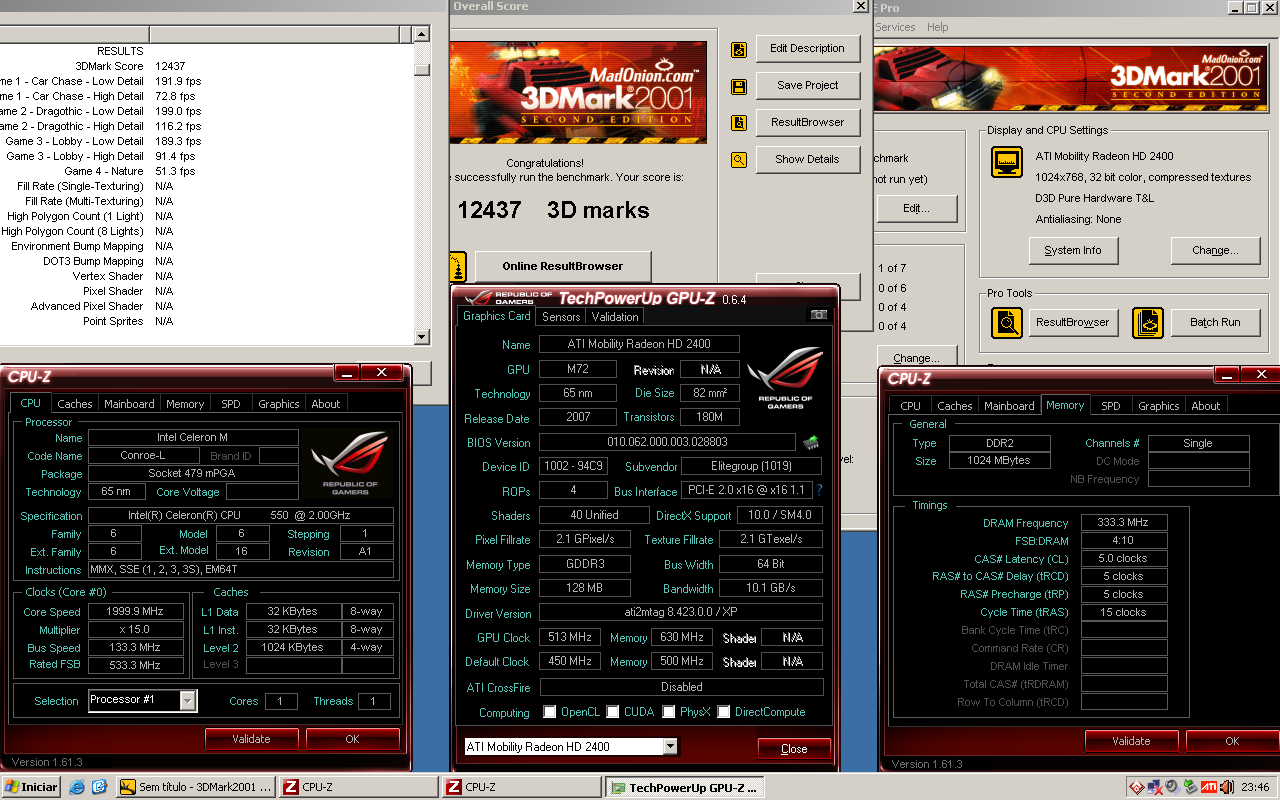1280x800 pixels.
Task: Click the Save Project button
Action: click(x=807, y=85)
